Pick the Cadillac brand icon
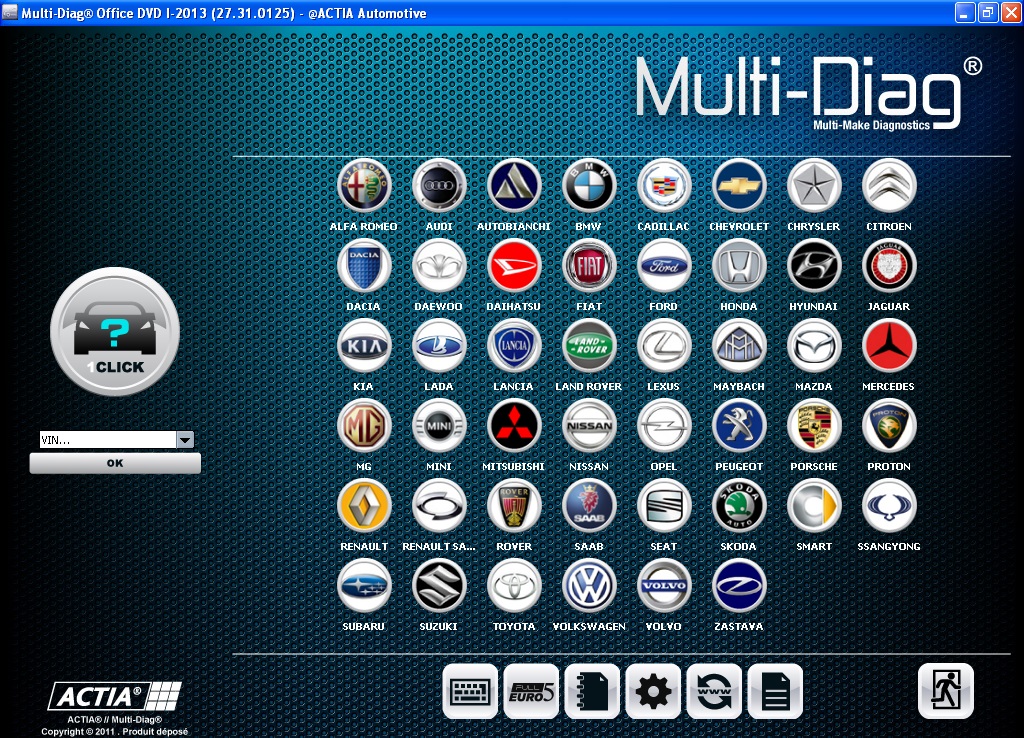 click(664, 186)
